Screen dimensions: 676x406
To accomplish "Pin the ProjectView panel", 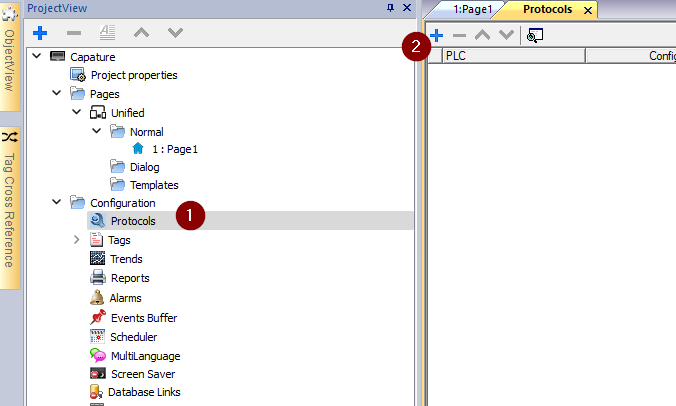I will tap(390, 8).
